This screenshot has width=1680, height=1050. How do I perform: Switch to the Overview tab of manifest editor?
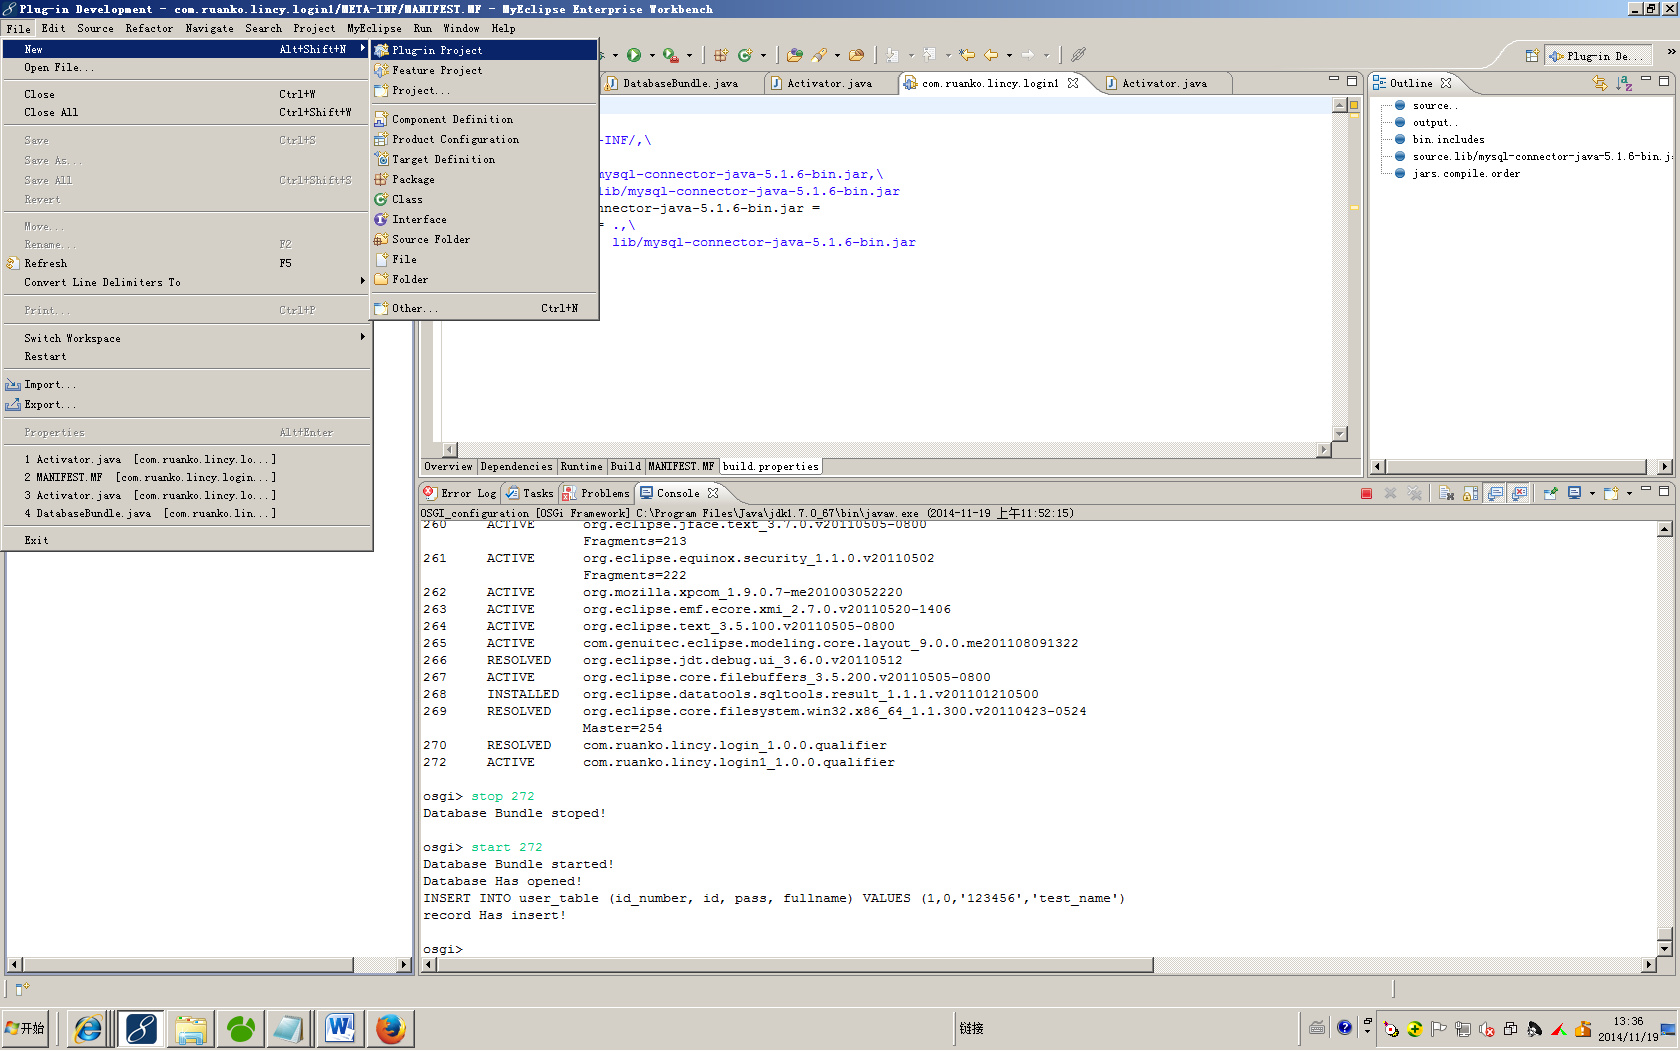coord(448,466)
